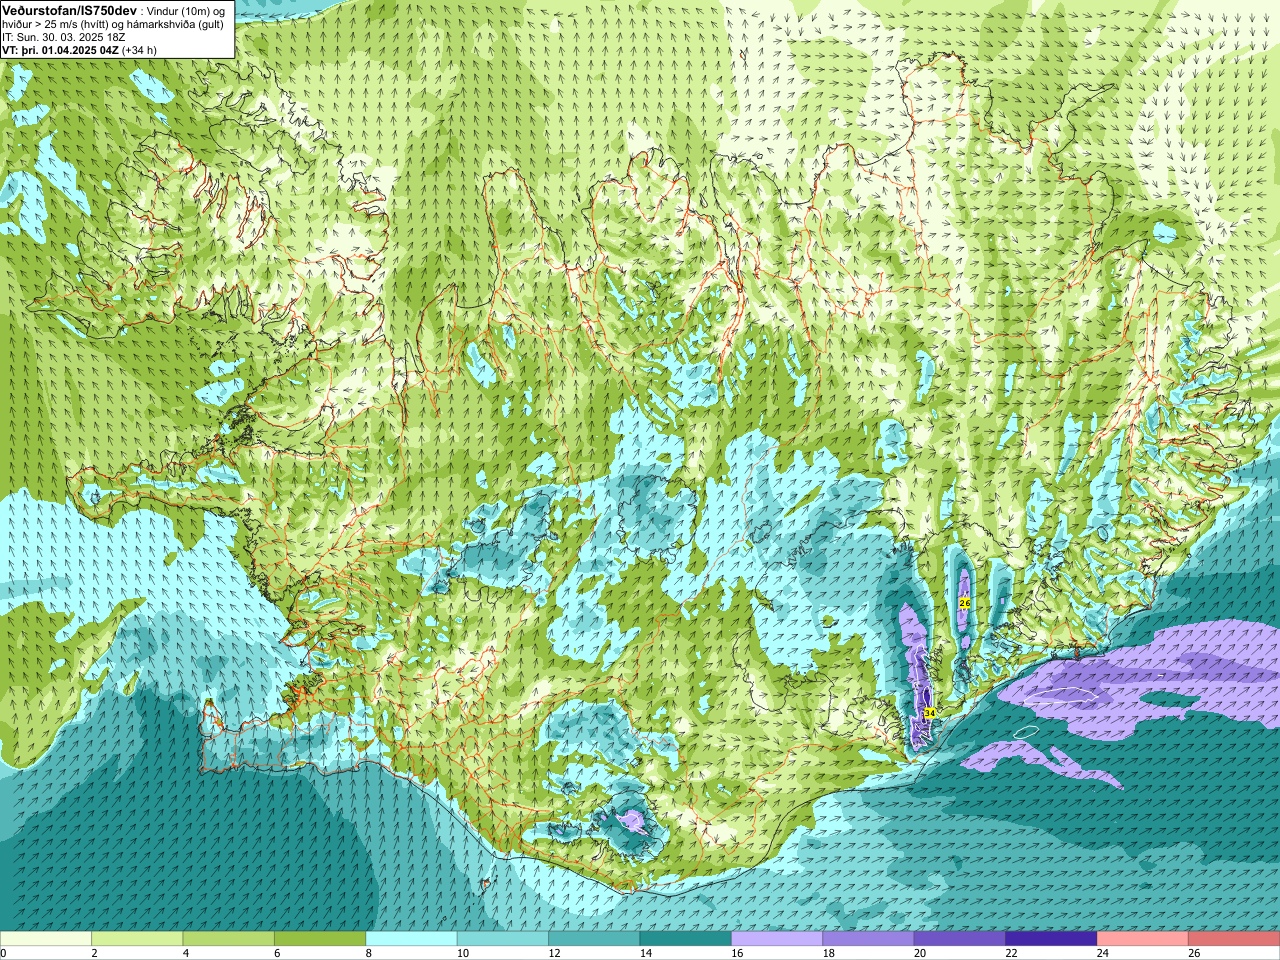Click the legend value 10

coord(462,953)
